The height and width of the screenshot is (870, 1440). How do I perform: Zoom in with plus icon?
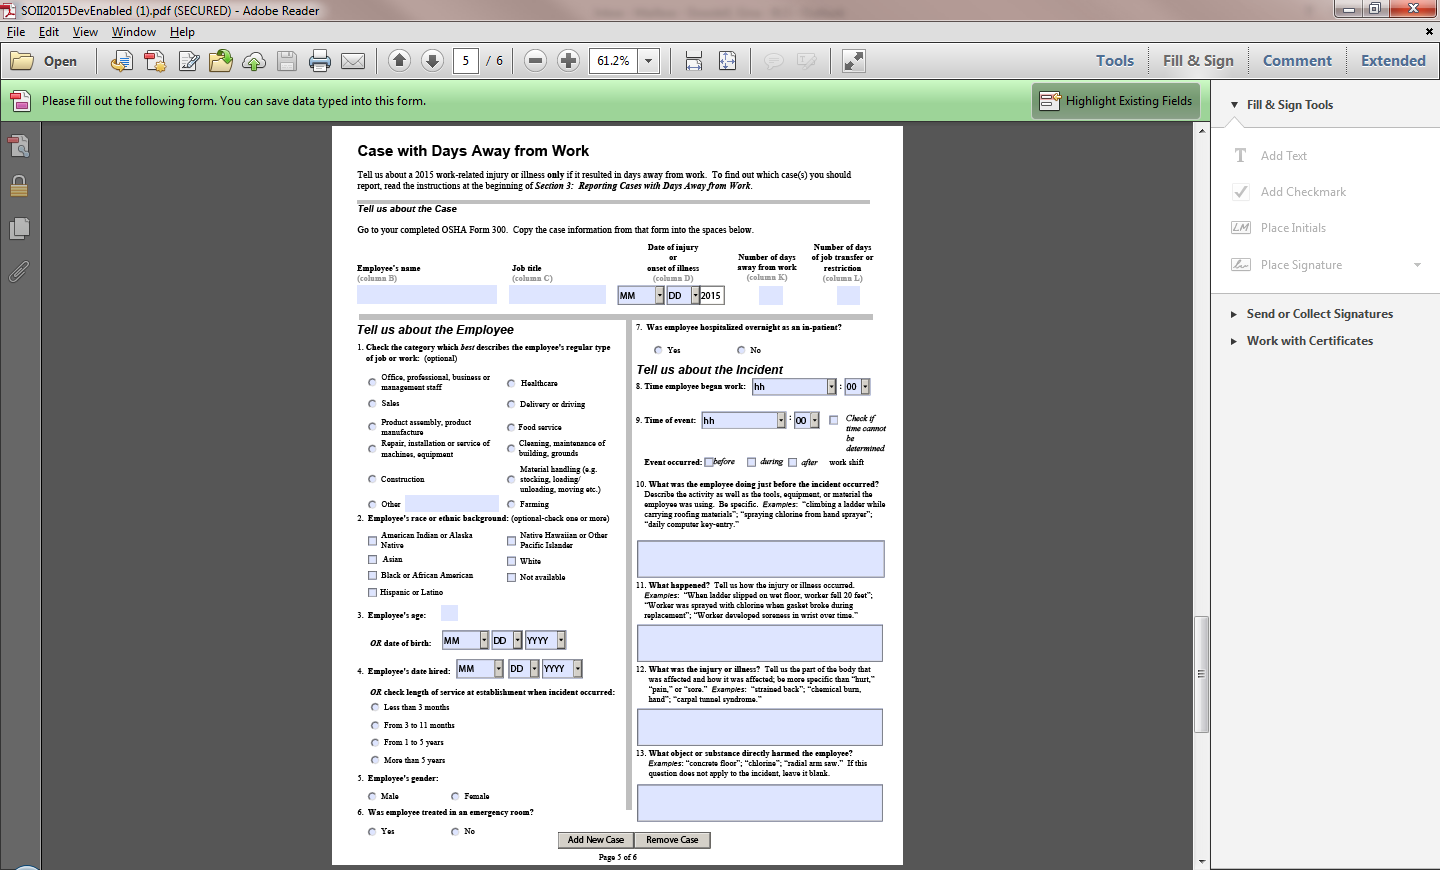point(568,61)
